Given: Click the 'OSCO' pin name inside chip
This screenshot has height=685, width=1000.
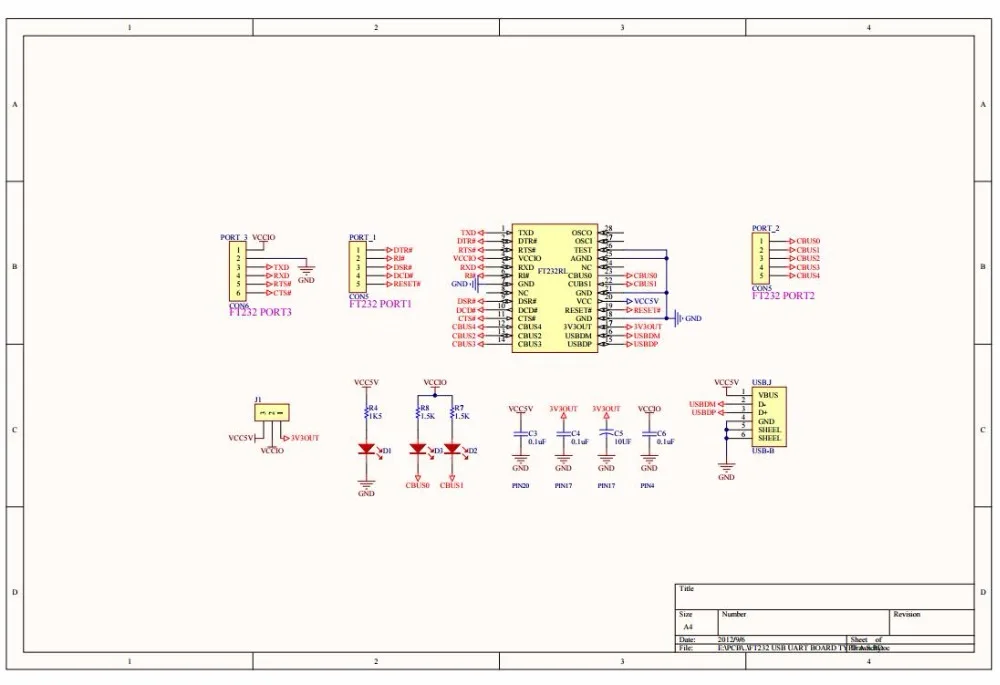Looking at the screenshot, I should coord(582,233).
